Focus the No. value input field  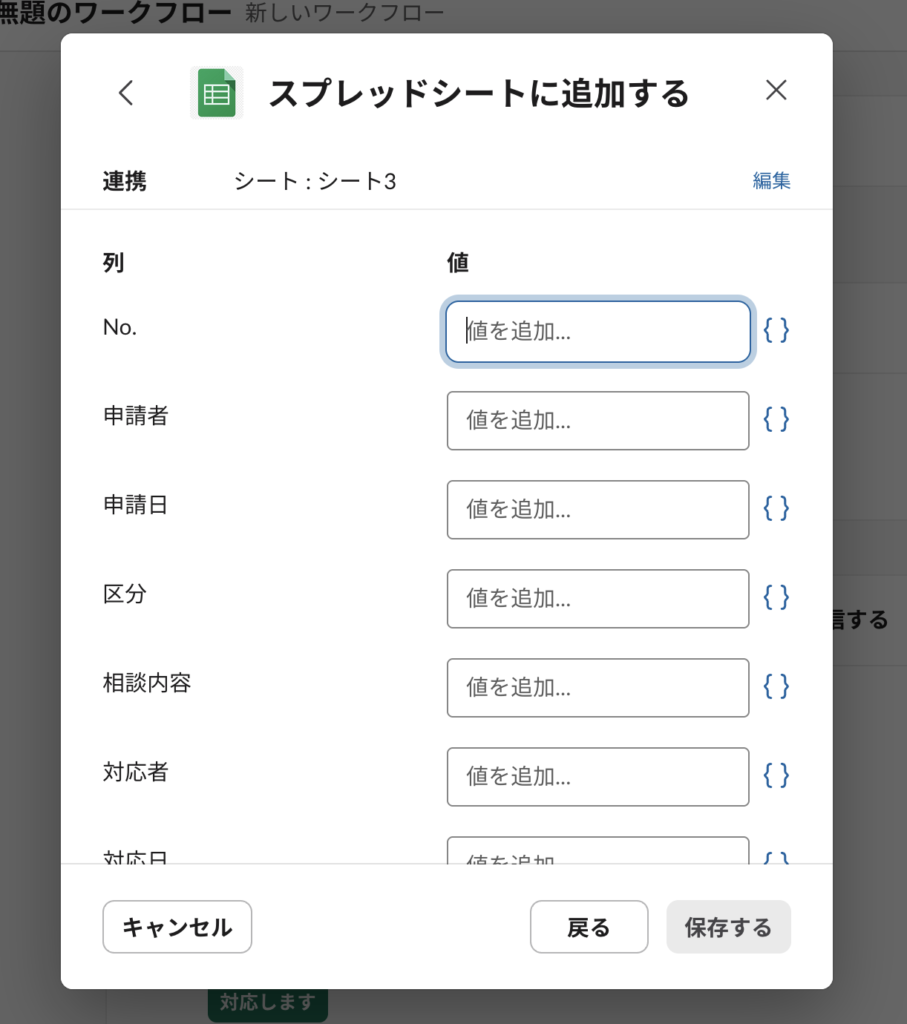tap(597, 332)
